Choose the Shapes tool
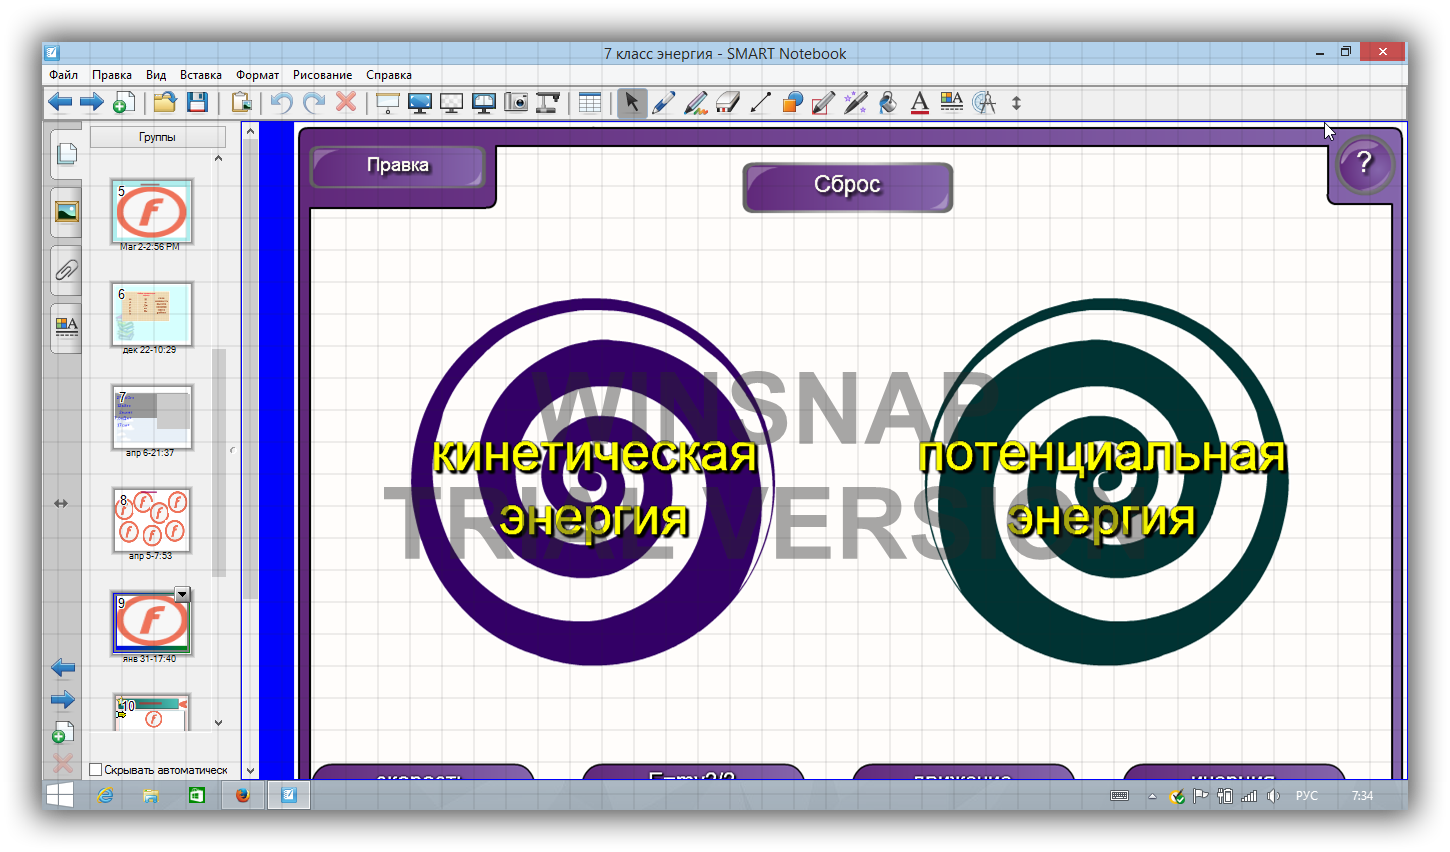The height and width of the screenshot is (852, 1450). [x=792, y=102]
